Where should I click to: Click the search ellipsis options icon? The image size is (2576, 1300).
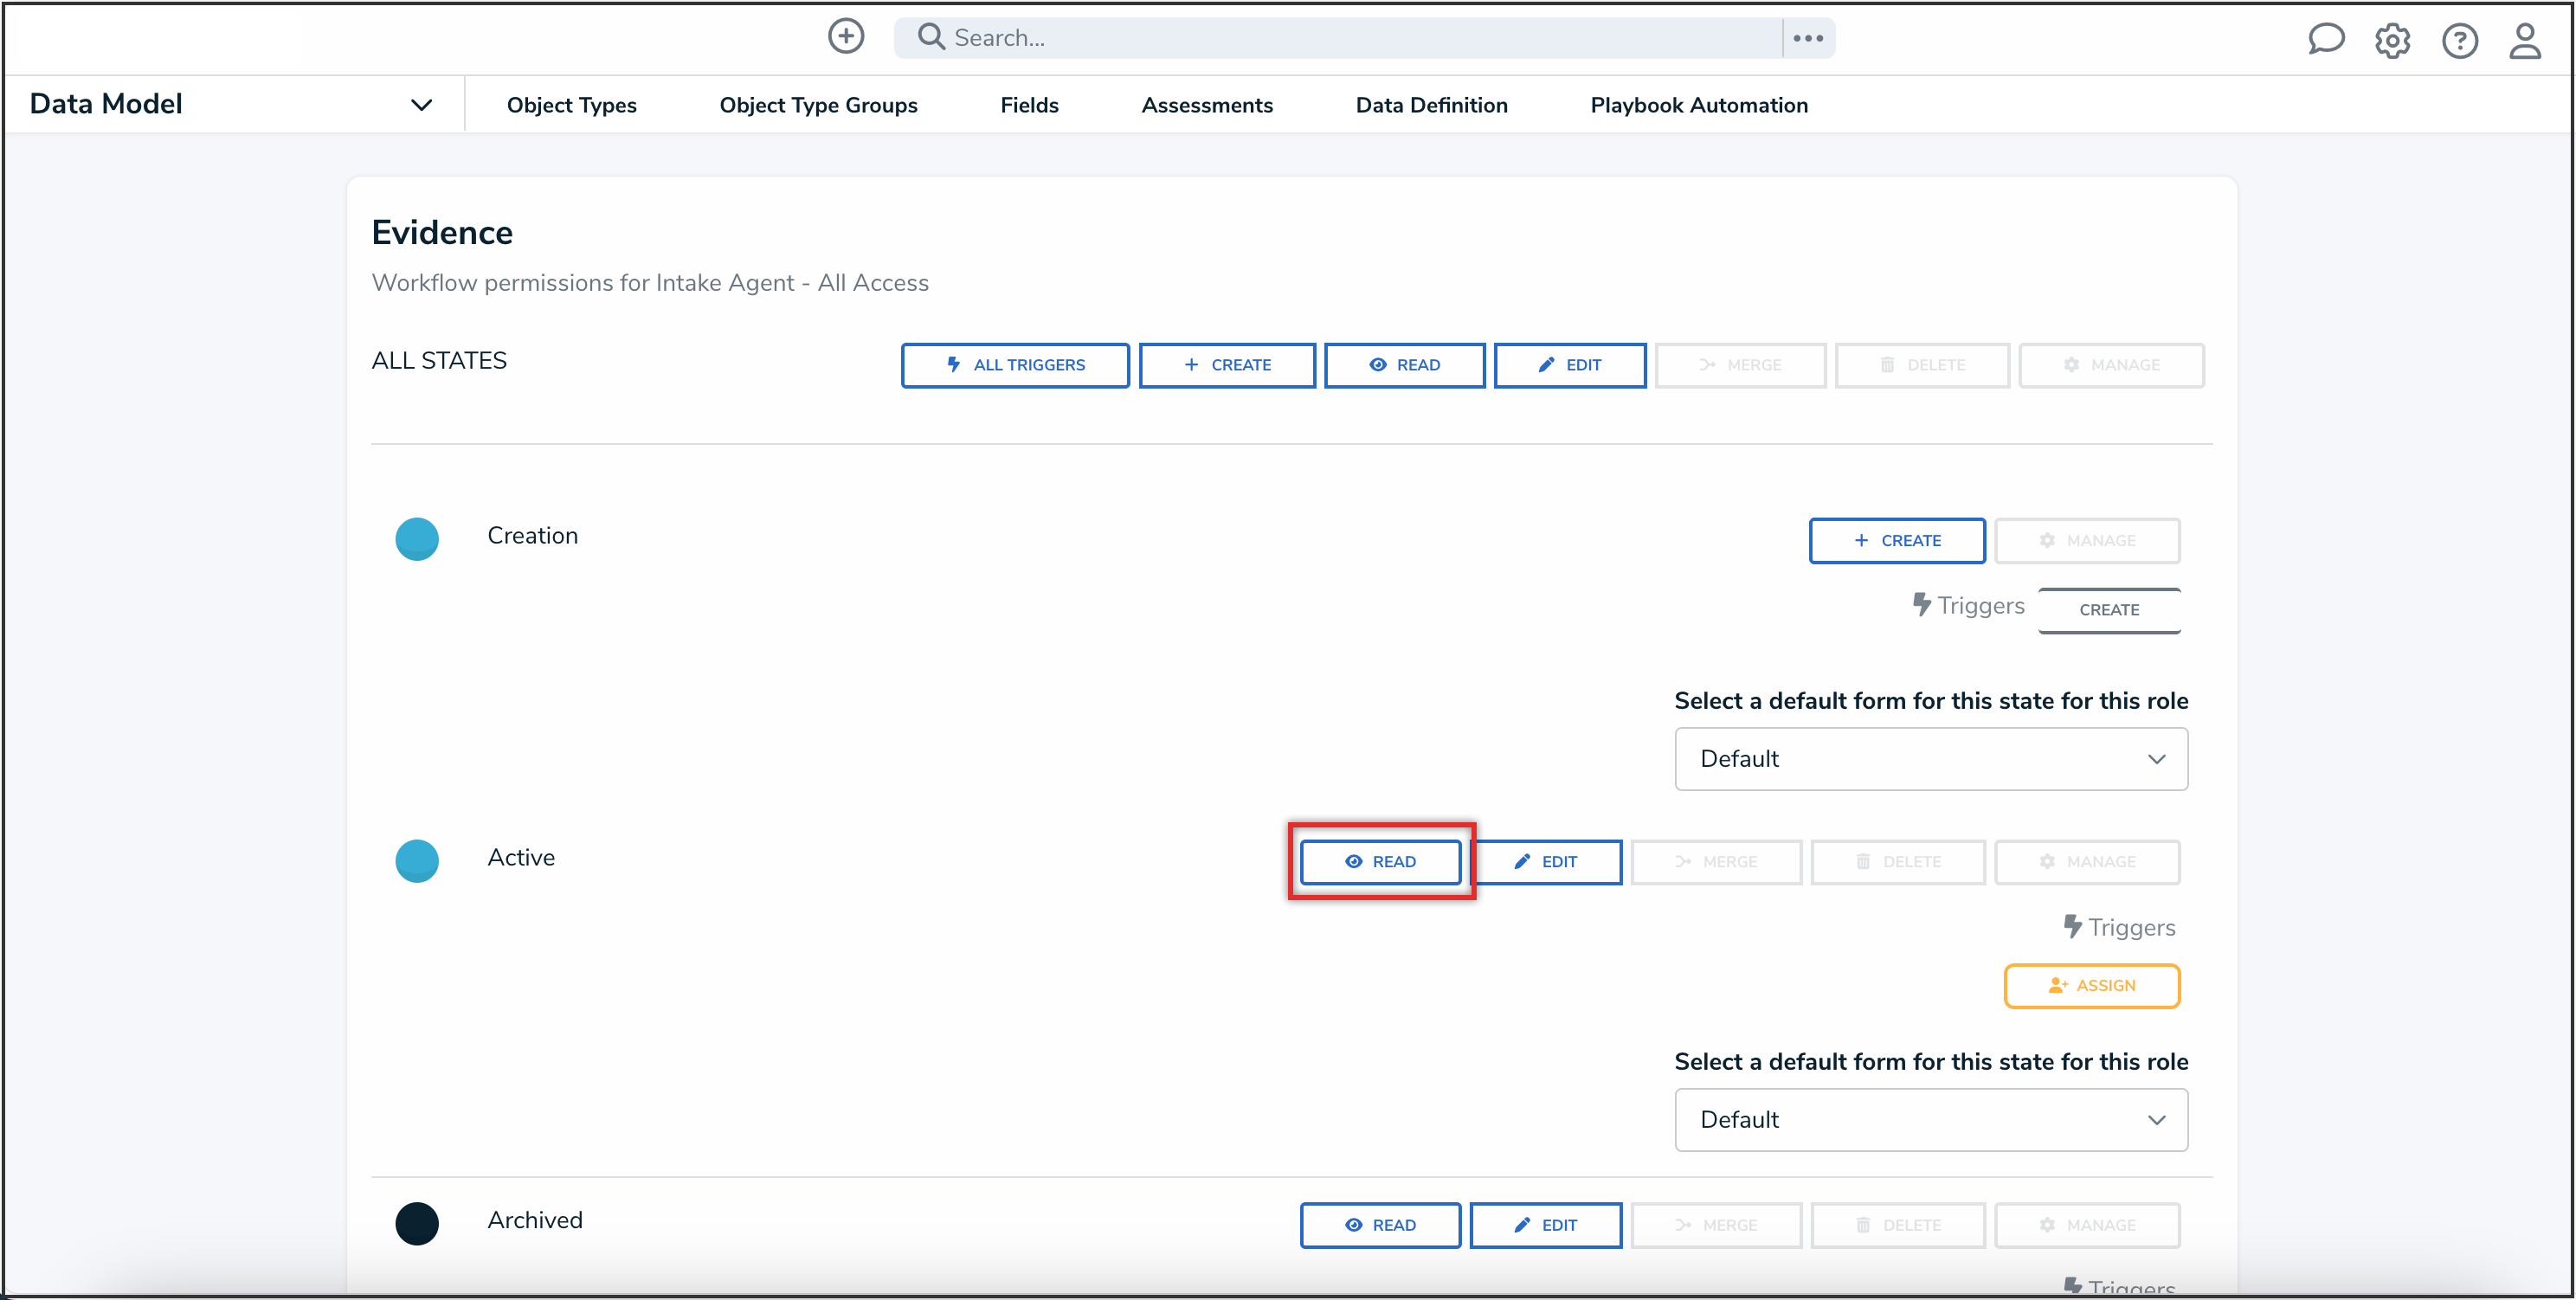1808,38
